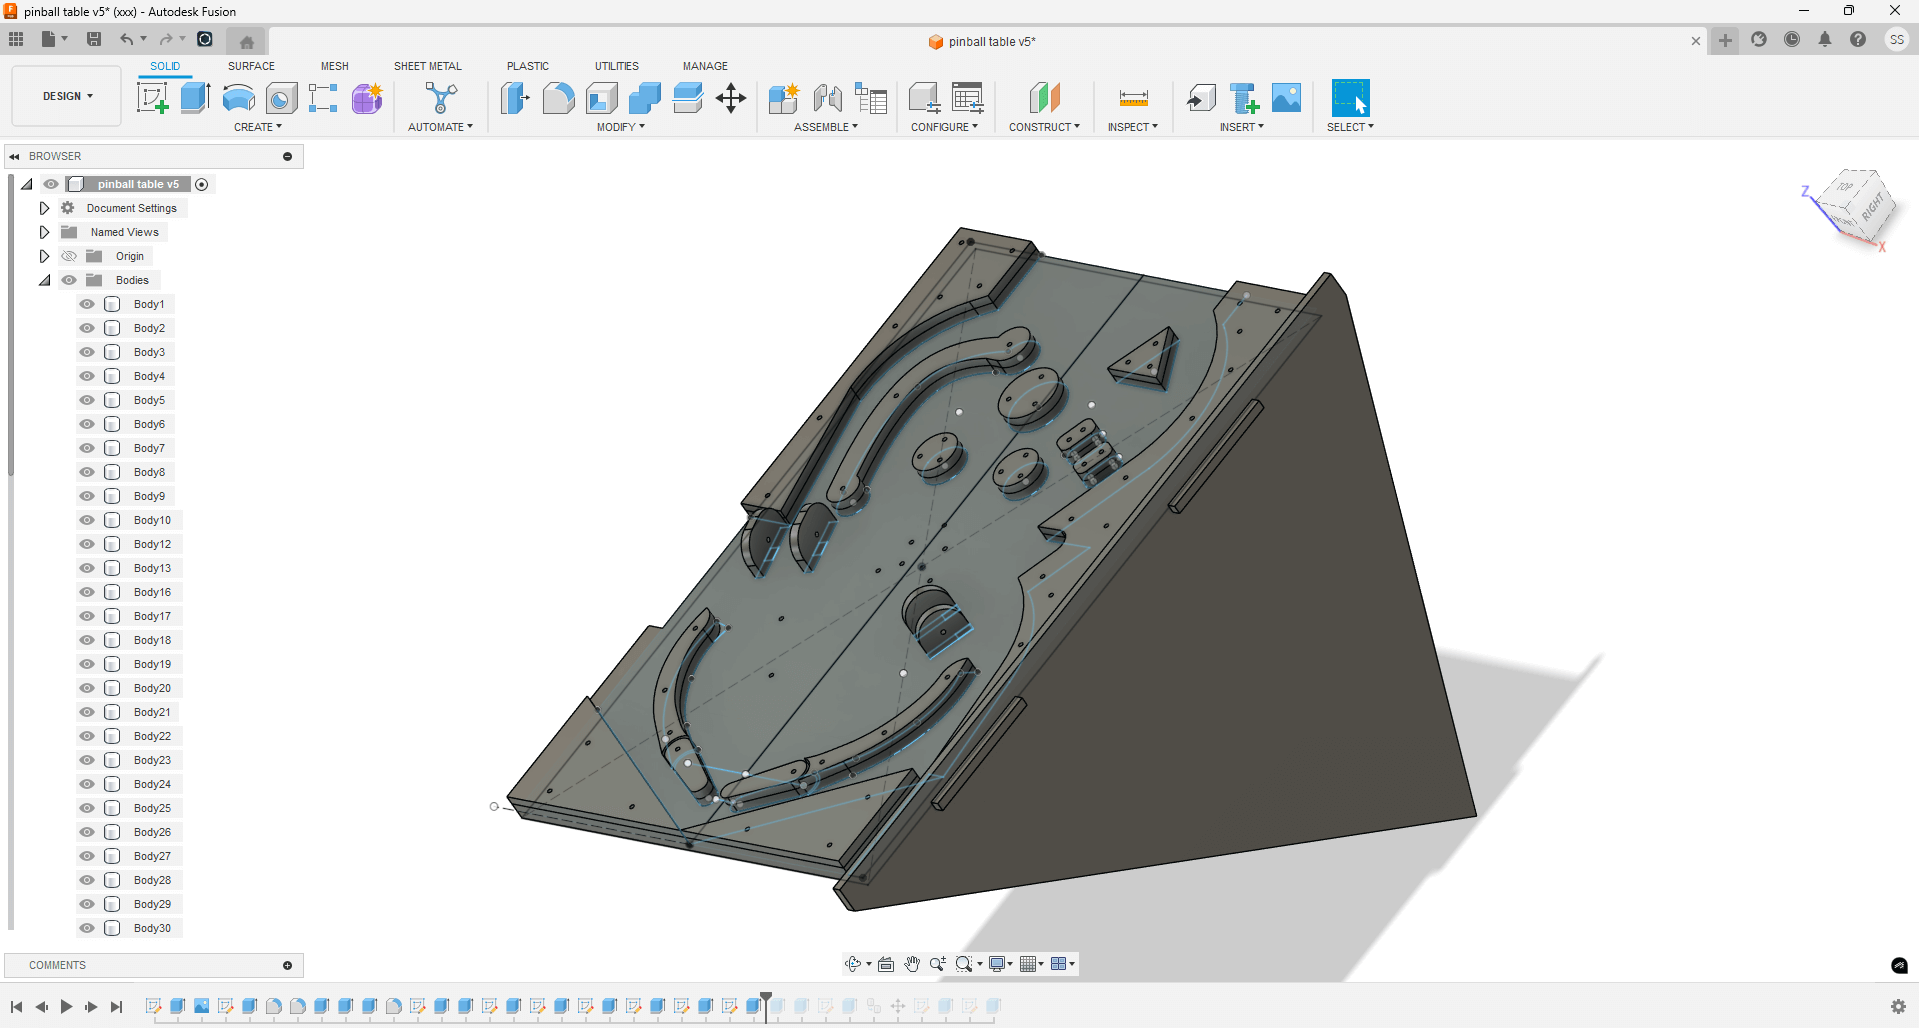Expand the Document Settings node
The width and height of the screenshot is (1919, 1028).
(x=44, y=208)
